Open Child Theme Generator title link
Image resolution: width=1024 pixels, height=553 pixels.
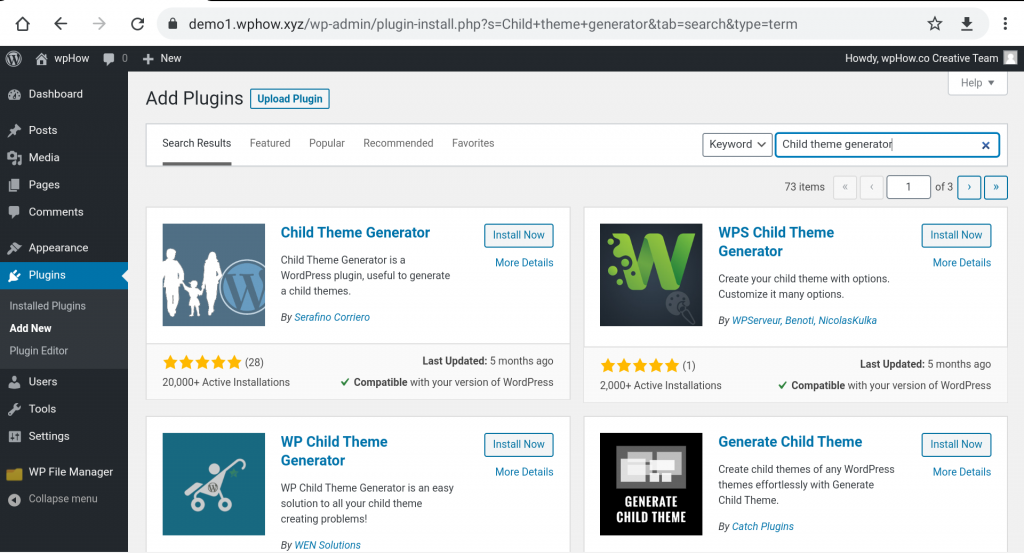point(355,232)
